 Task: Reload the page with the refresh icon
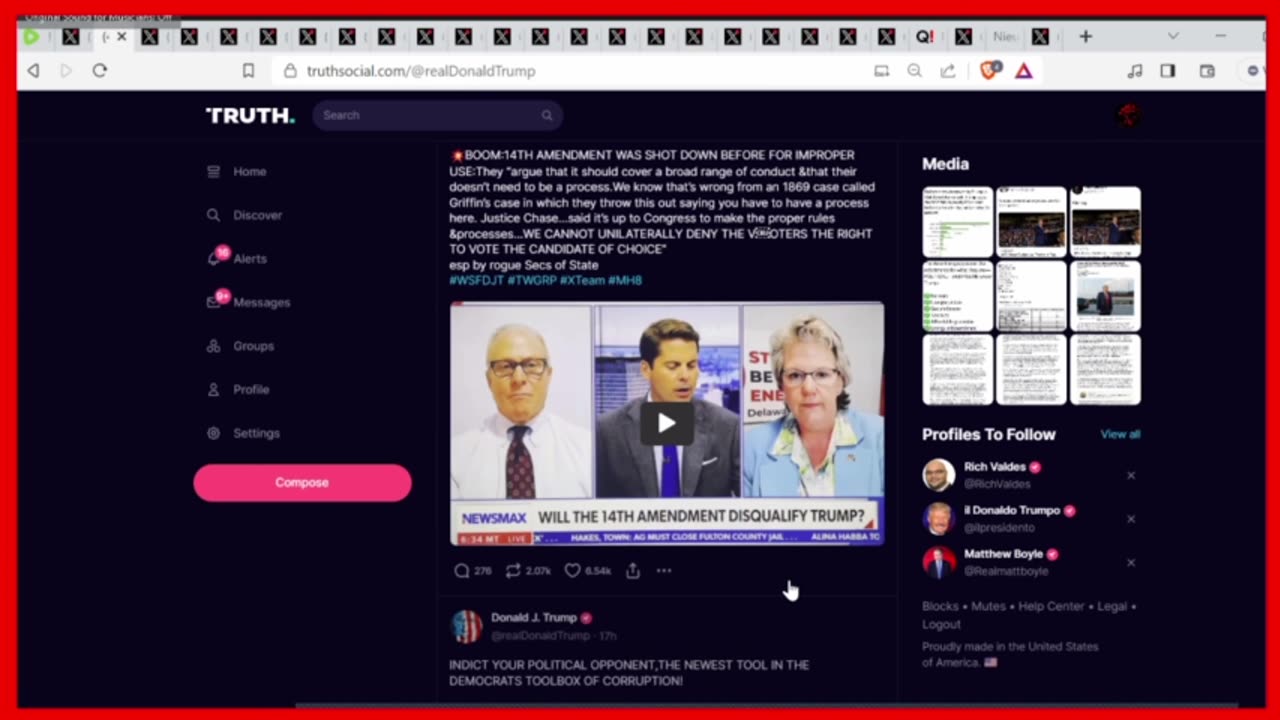click(x=100, y=71)
